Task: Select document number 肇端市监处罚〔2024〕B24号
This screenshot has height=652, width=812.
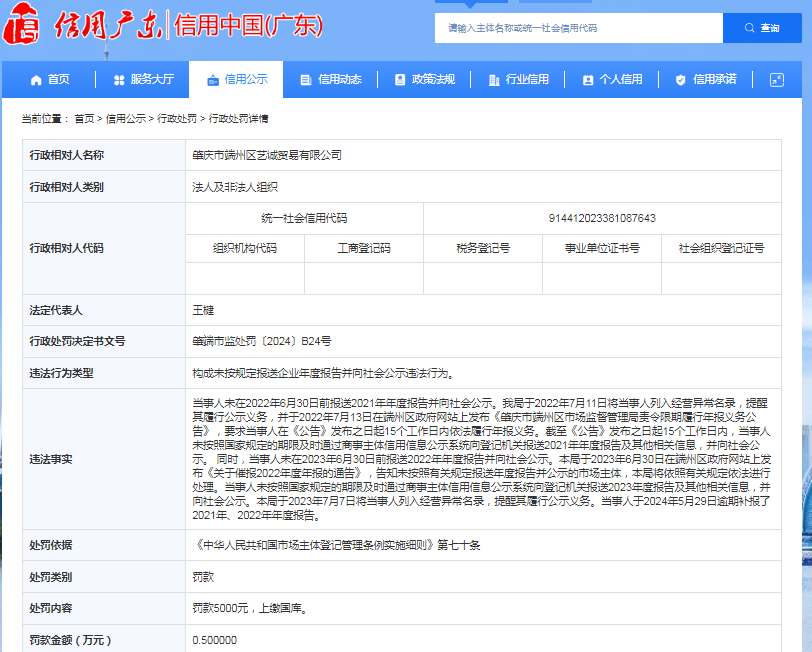Action: [x=262, y=341]
